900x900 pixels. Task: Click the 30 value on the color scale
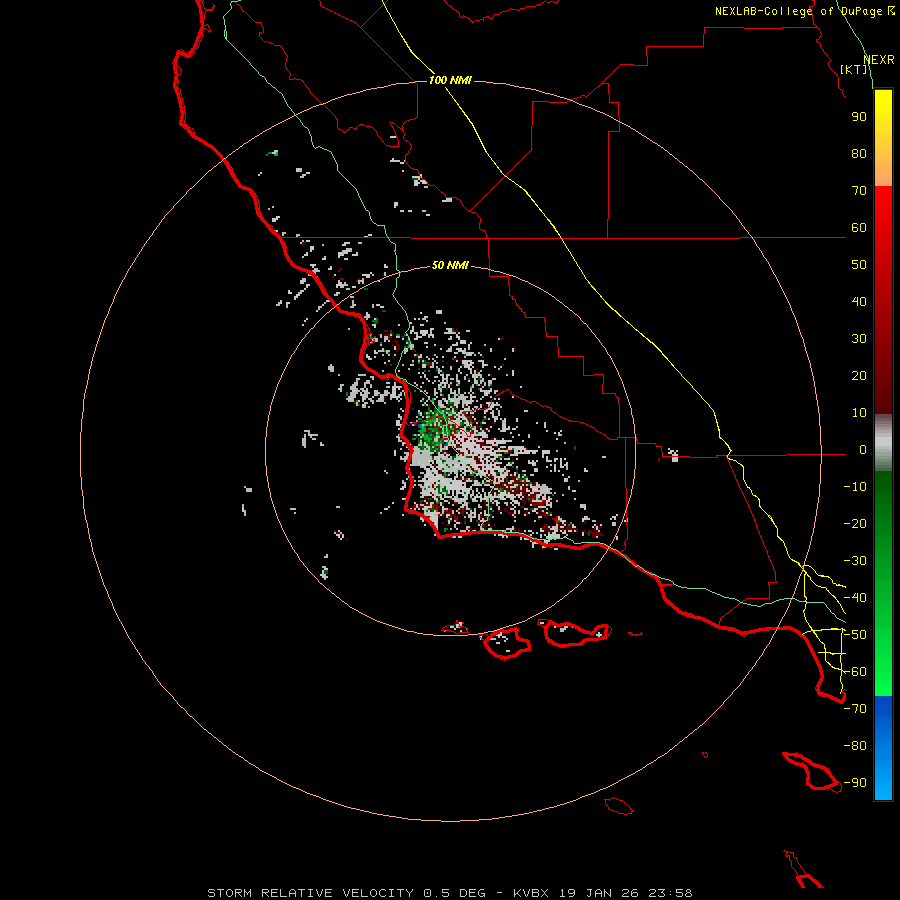859,339
